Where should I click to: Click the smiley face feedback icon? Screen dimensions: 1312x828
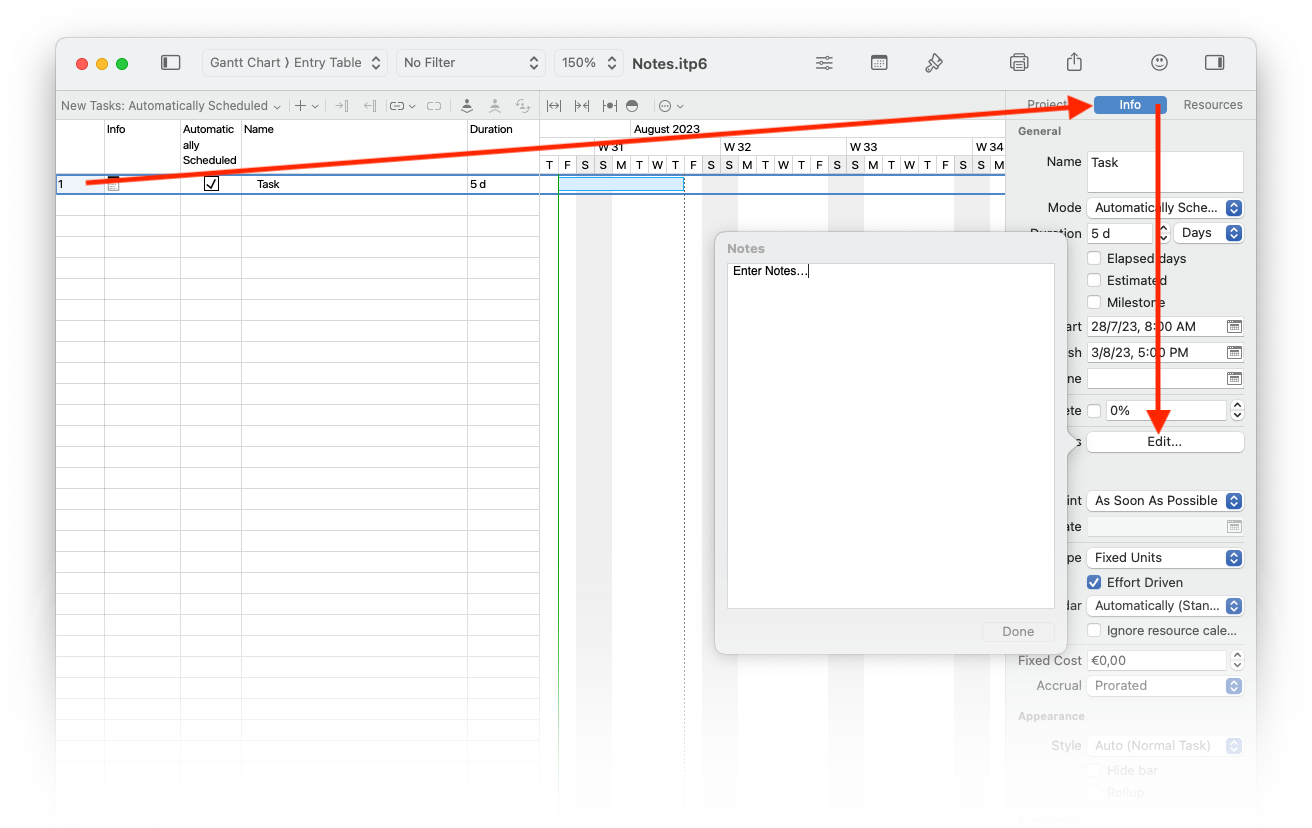1159,62
